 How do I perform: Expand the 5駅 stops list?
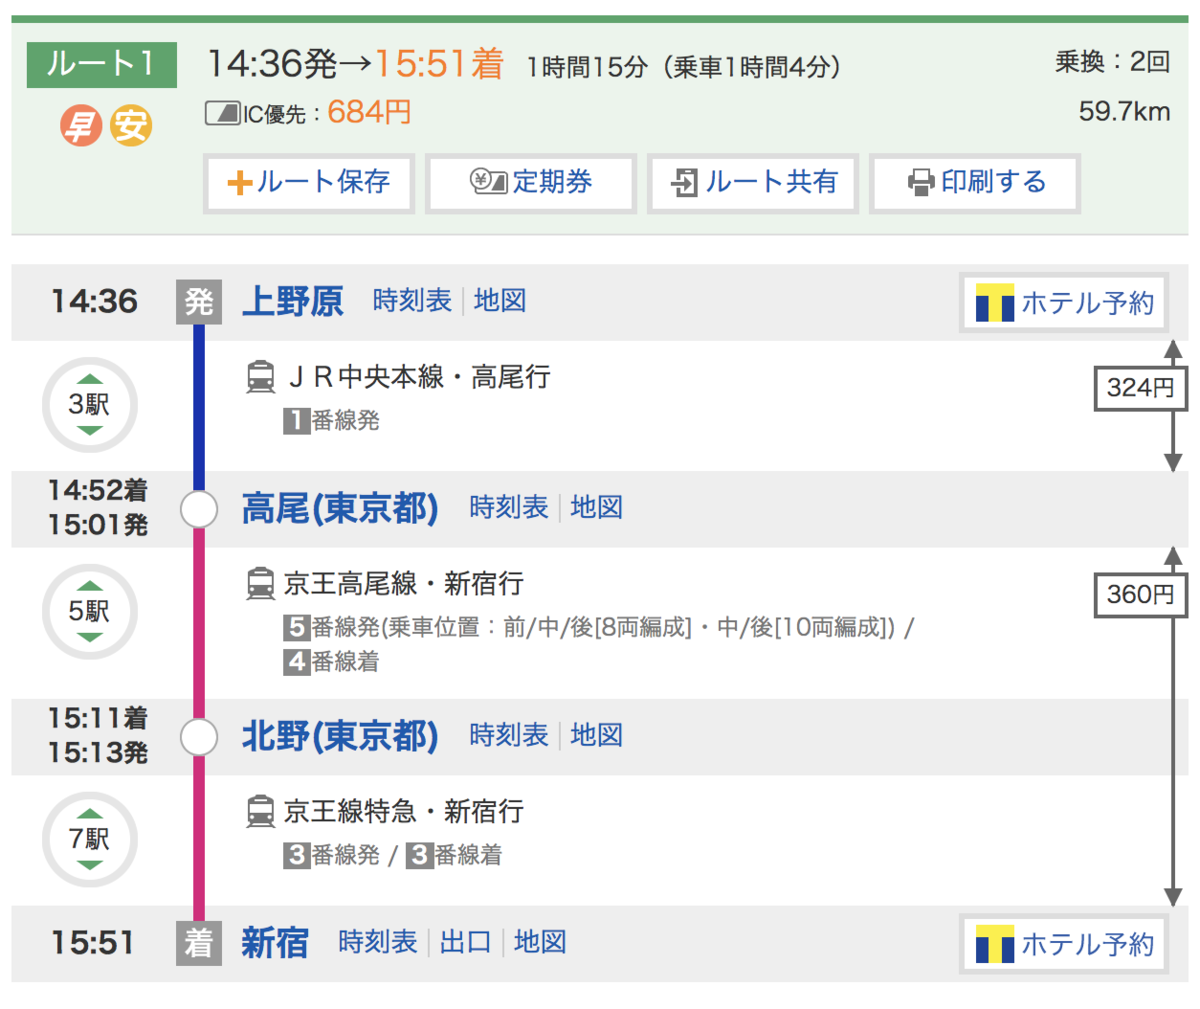click(89, 612)
